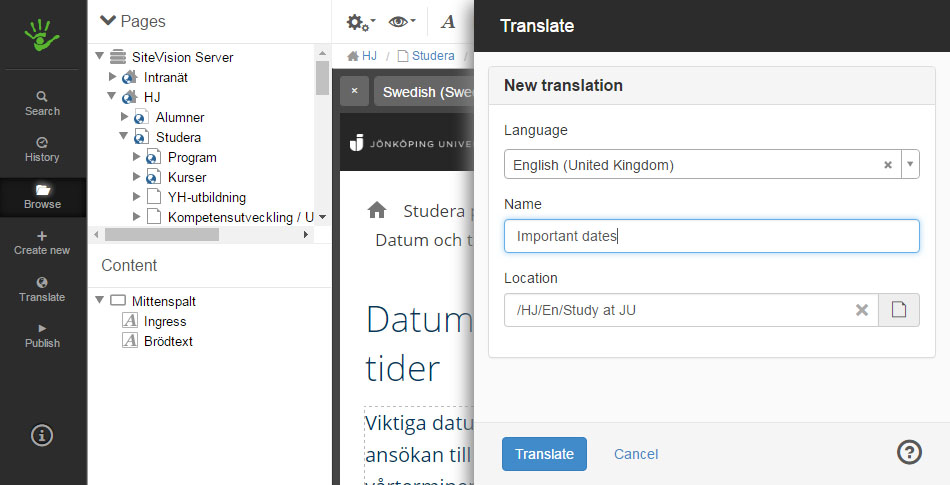This screenshot has width=950, height=485.
Task: Open the info icon in the sidebar
Action: [x=42, y=435]
